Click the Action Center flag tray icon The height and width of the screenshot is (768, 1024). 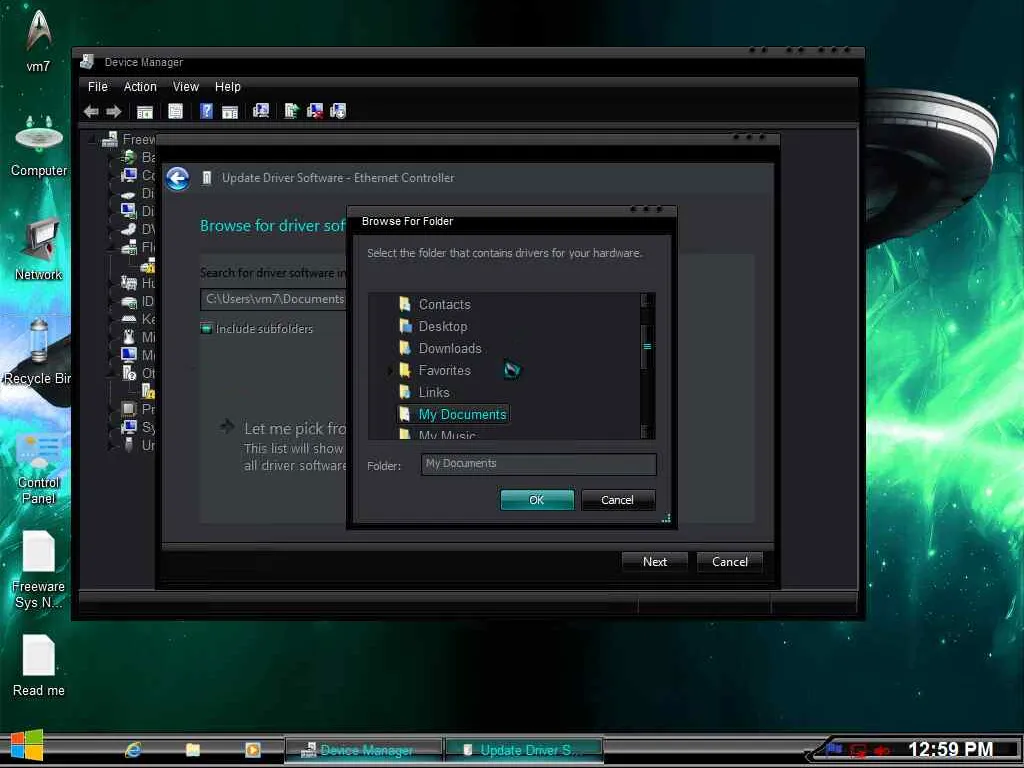pyautogui.click(x=834, y=749)
